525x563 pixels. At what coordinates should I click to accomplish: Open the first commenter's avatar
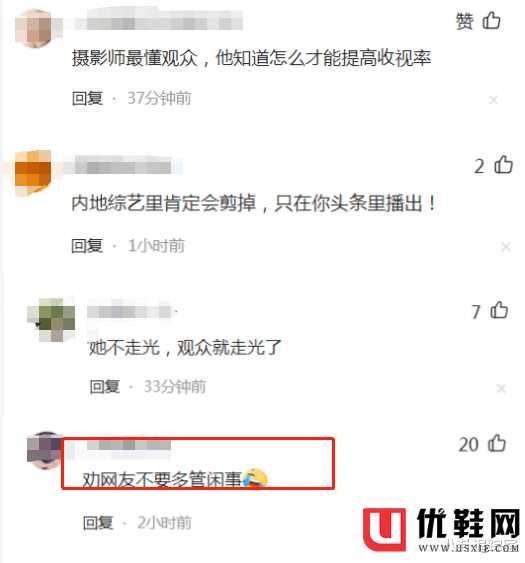[x=34, y=28]
